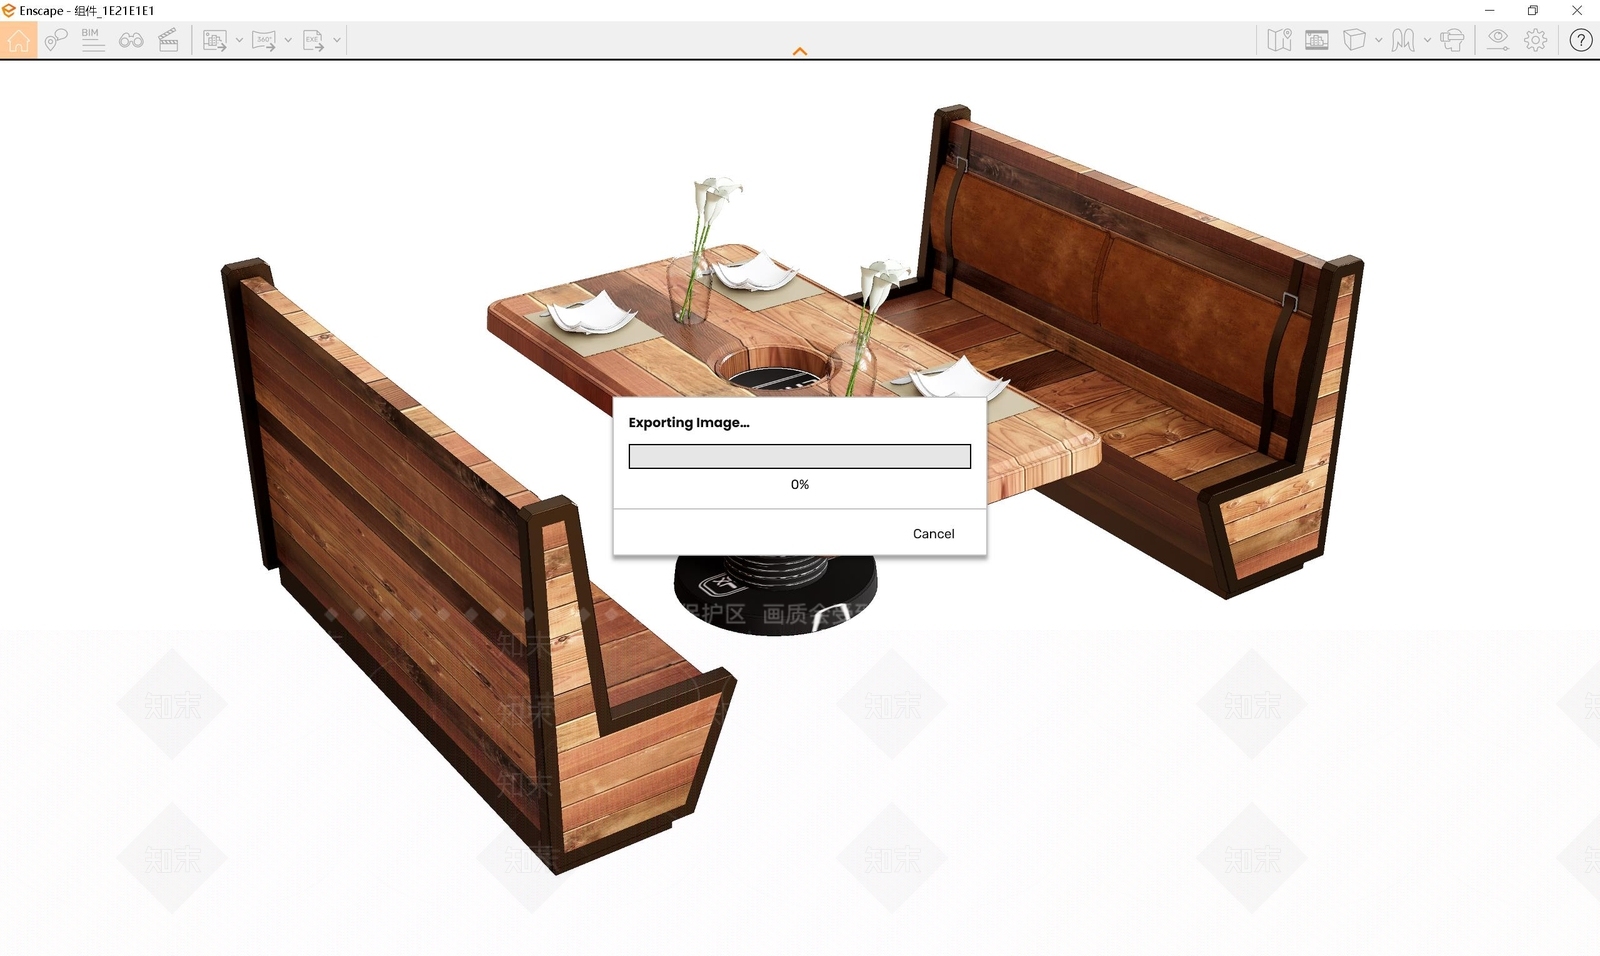This screenshot has height=956, width=1600.
Task: Click the export progress bar
Action: tap(800, 456)
